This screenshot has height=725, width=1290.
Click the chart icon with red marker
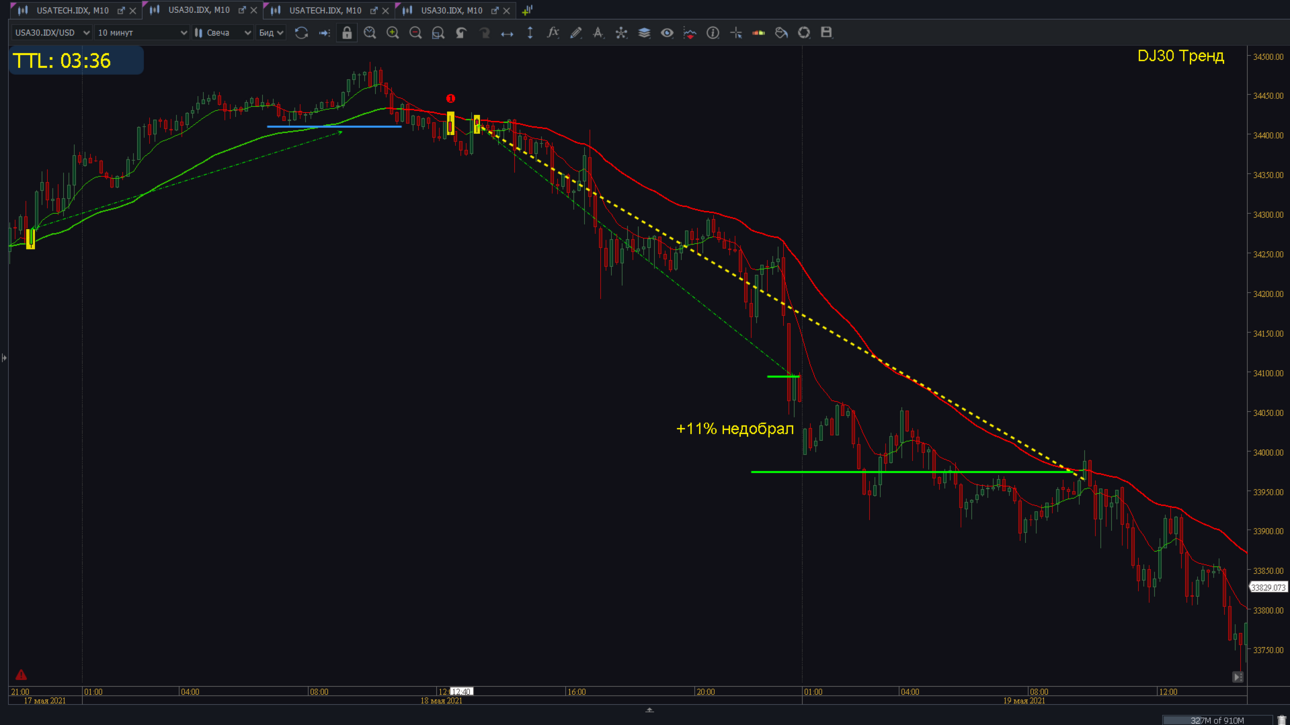click(x=690, y=33)
